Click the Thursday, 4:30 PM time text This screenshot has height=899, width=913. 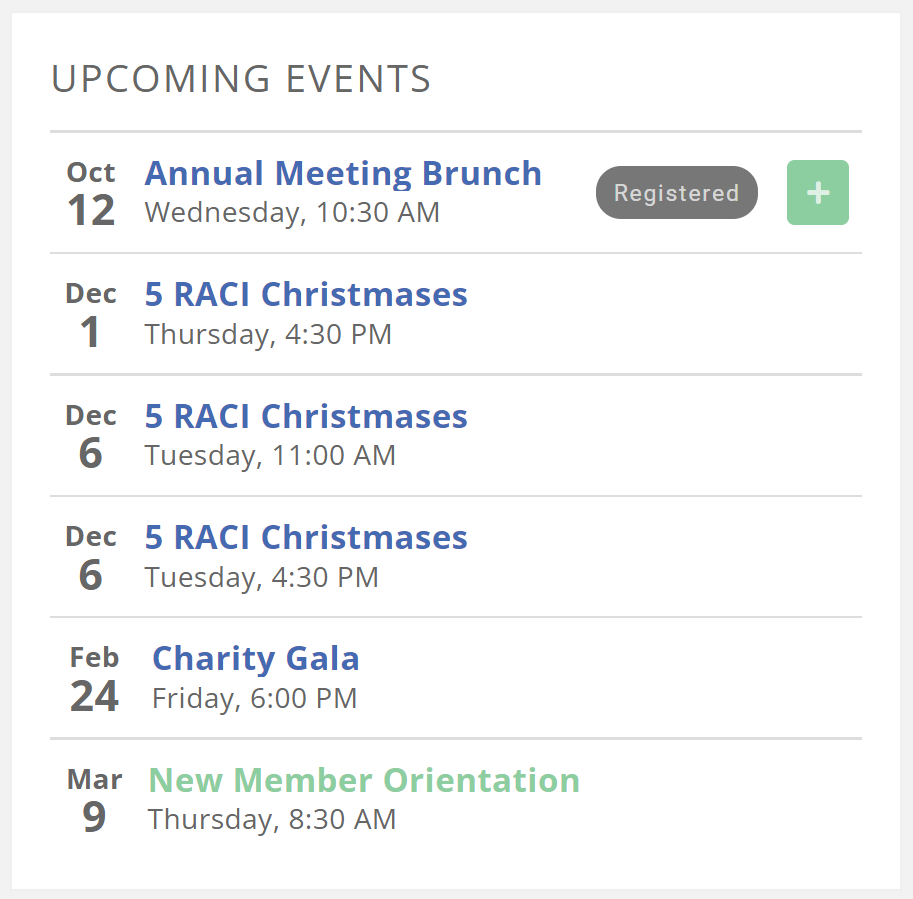pyautogui.click(x=268, y=334)
